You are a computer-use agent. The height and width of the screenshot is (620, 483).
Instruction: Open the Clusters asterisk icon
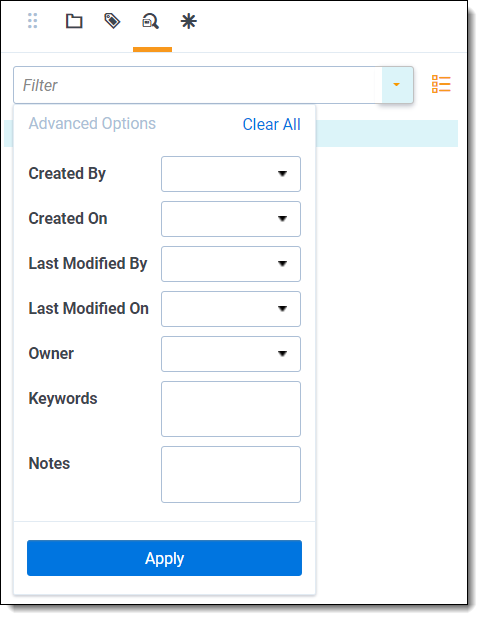tap(189, 21)
